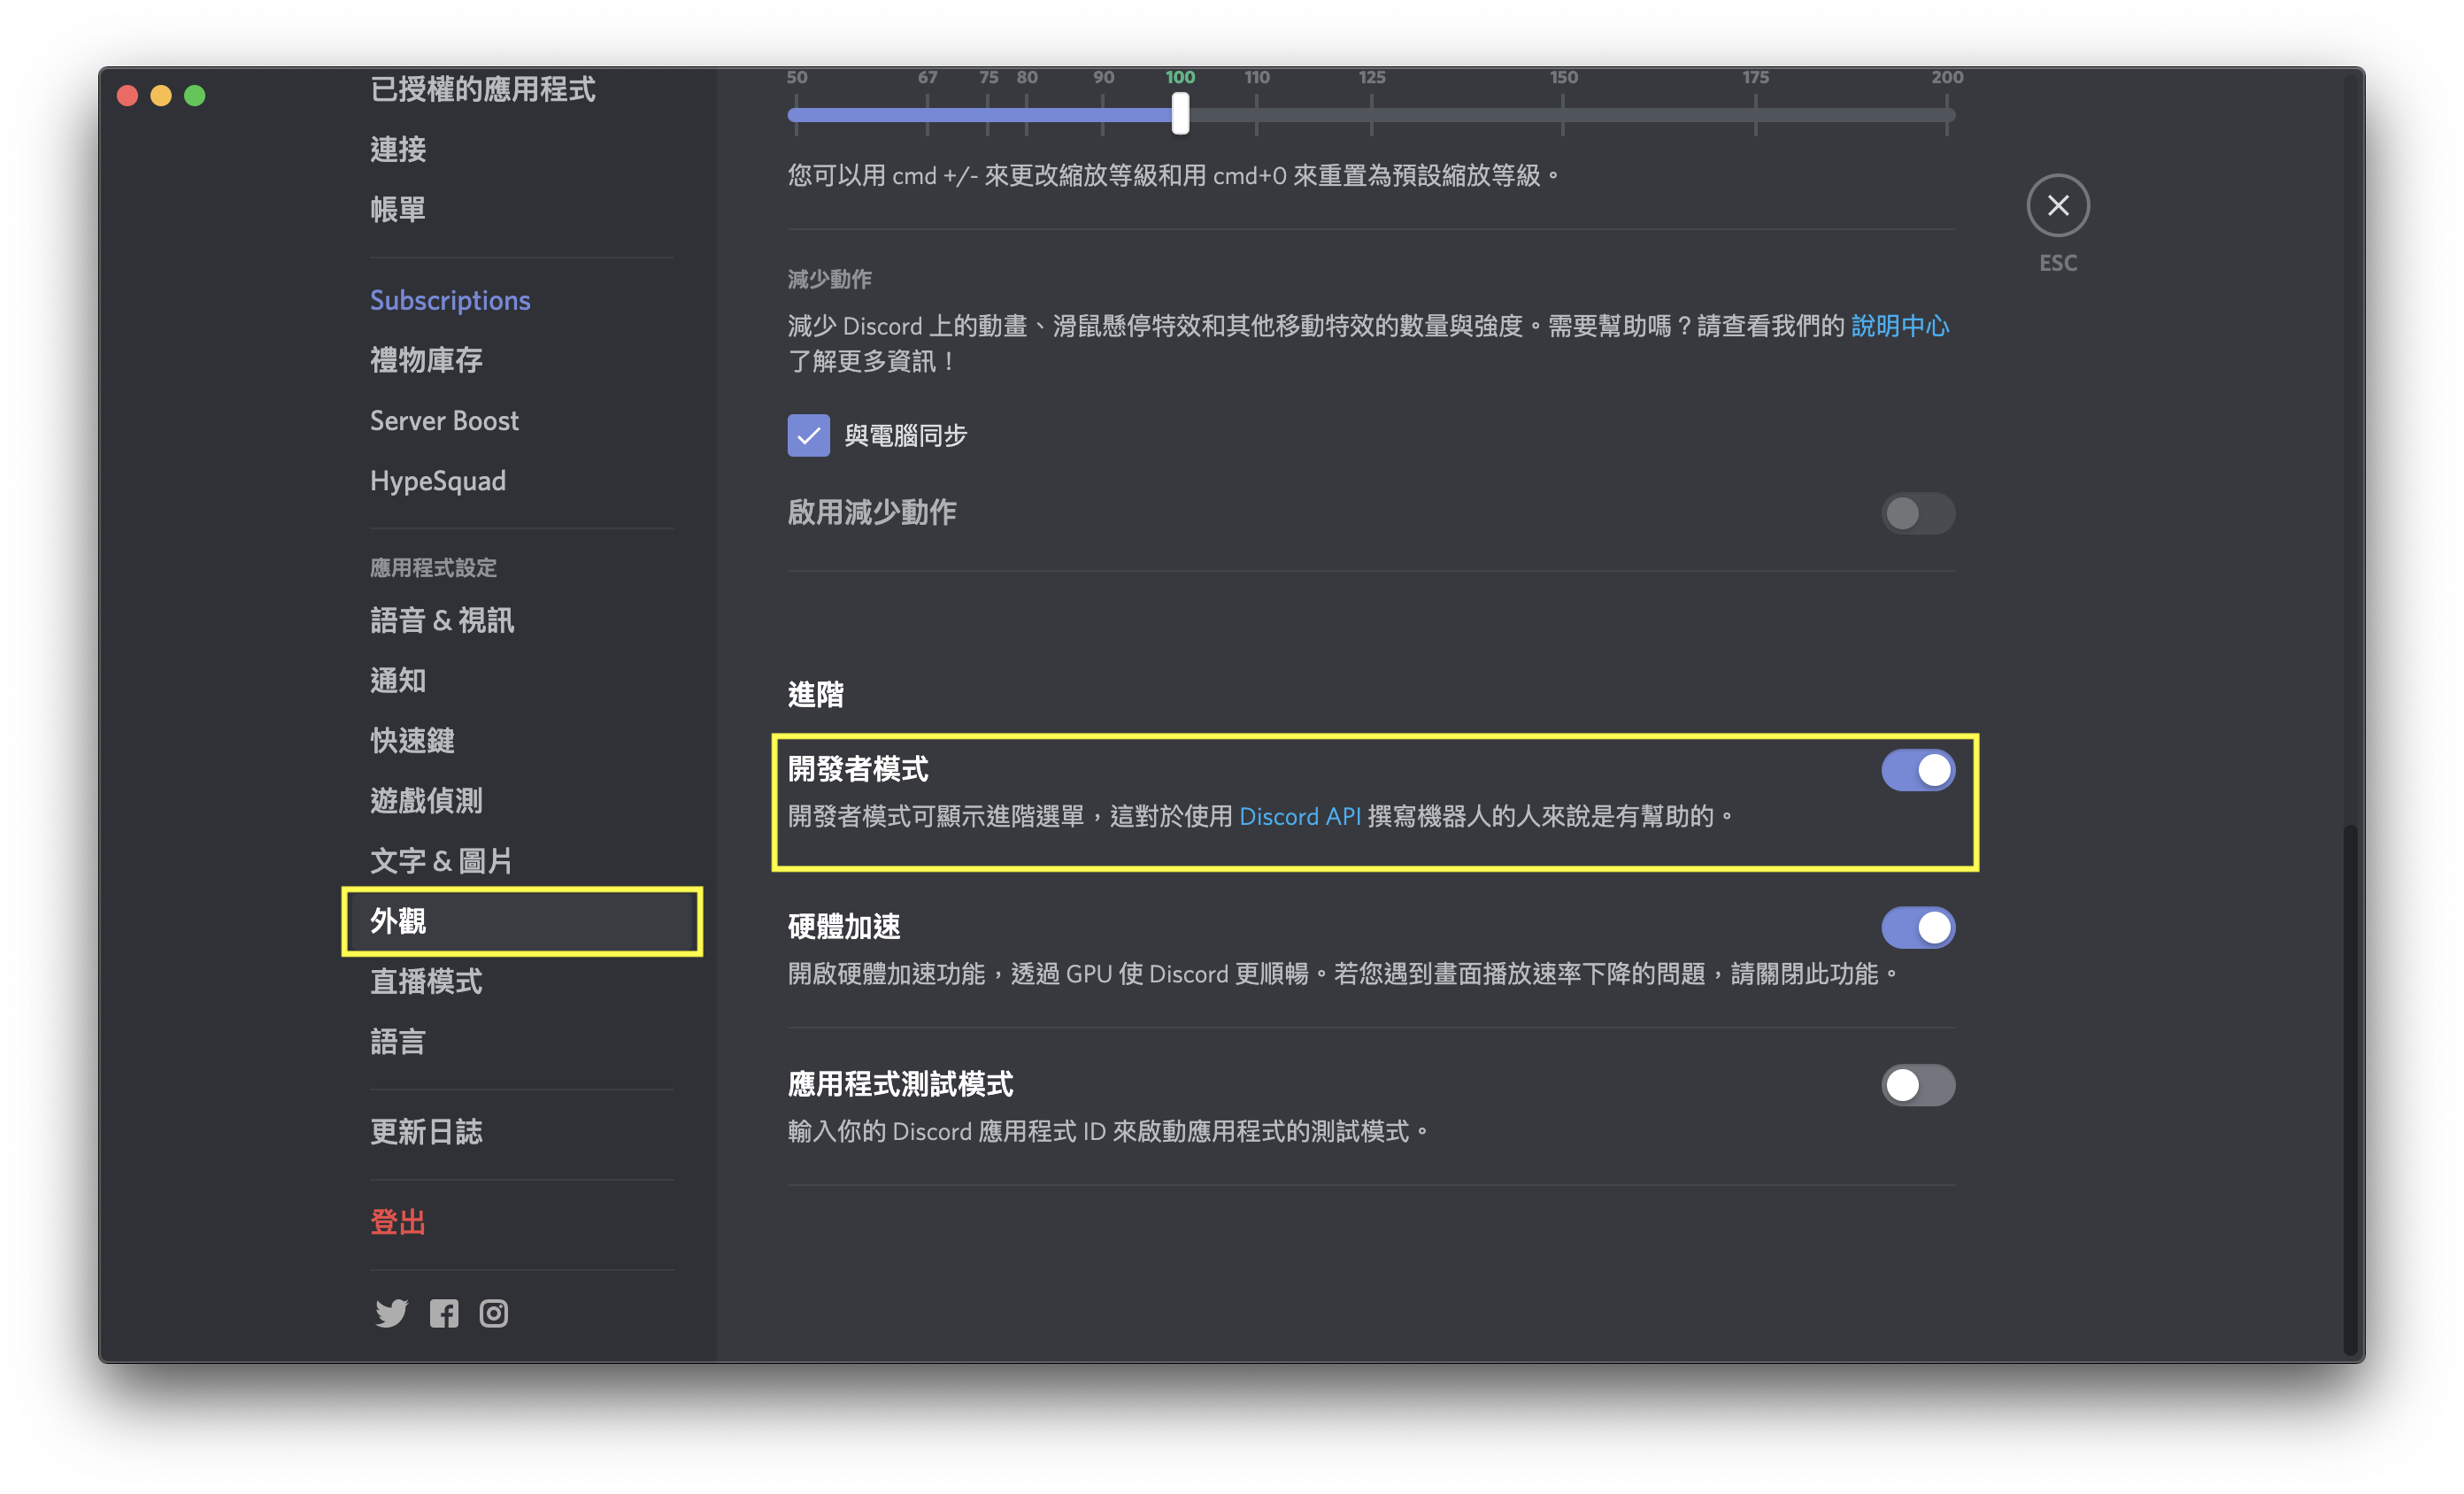Set zoom slider to the 150 mark
The width and height of the screenshot is (2464, 1494).
coord(1563,115)
